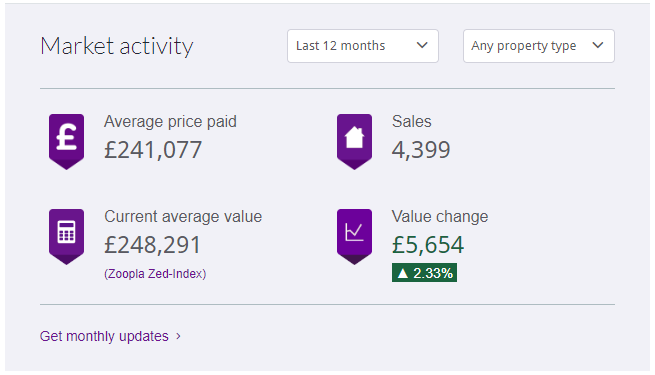Click the arrow on the property type selector

tap(598, 45)
